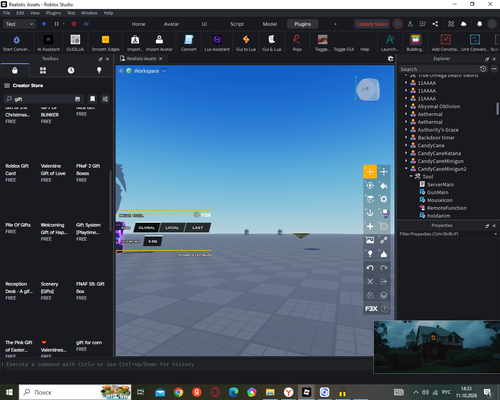
Task: Switch to the Script ribbon tab
Action: pos(237,24)
